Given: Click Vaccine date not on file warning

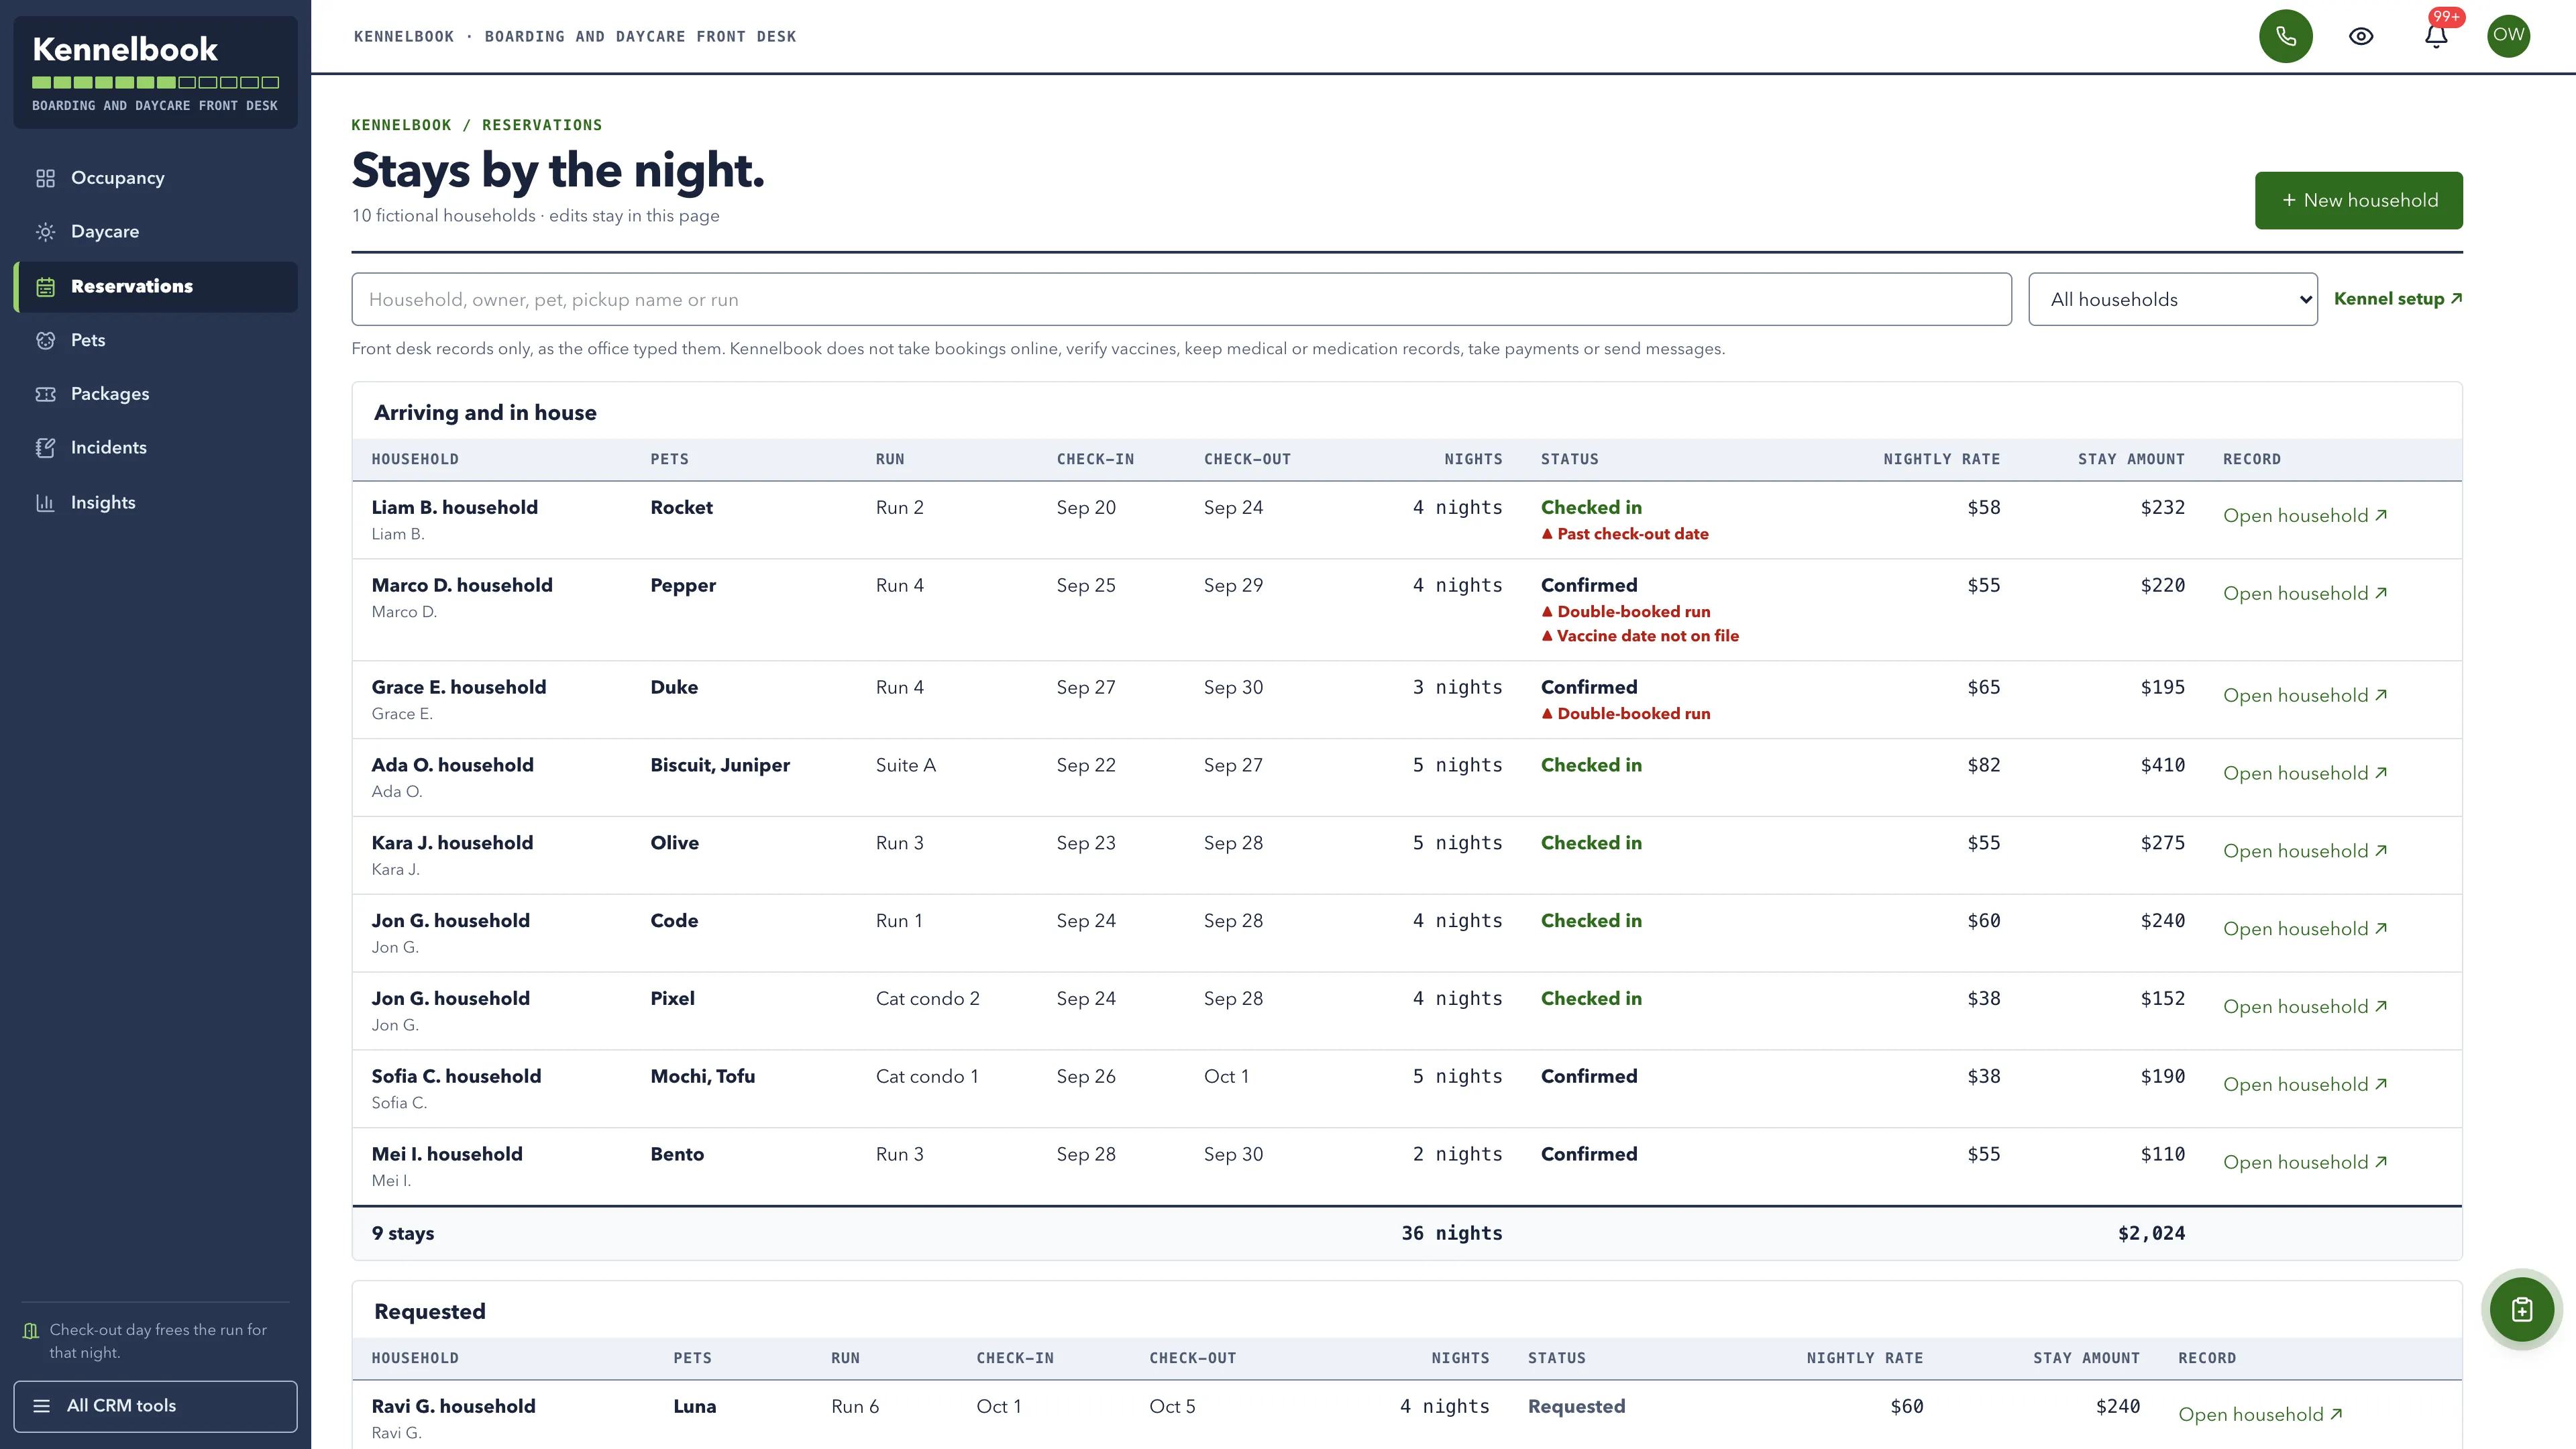Looking at the screenshot, I should pos(1640,636).
